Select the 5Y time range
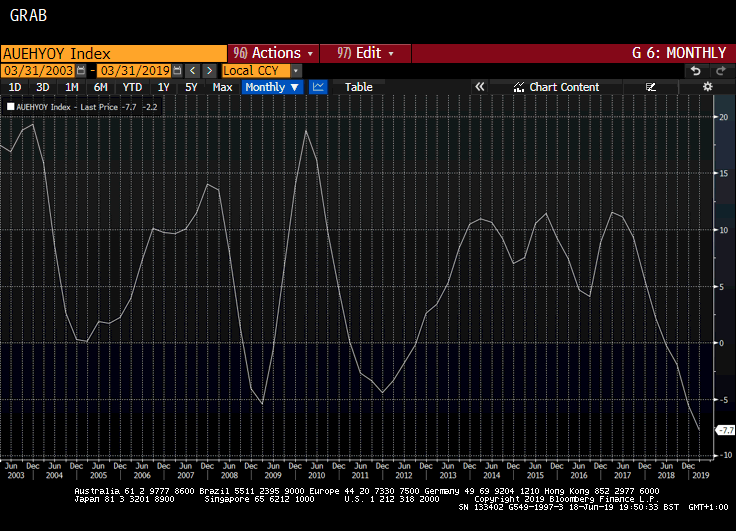This screenshot has height=531, width=736. pyautogui.click(x=191, y=87)
